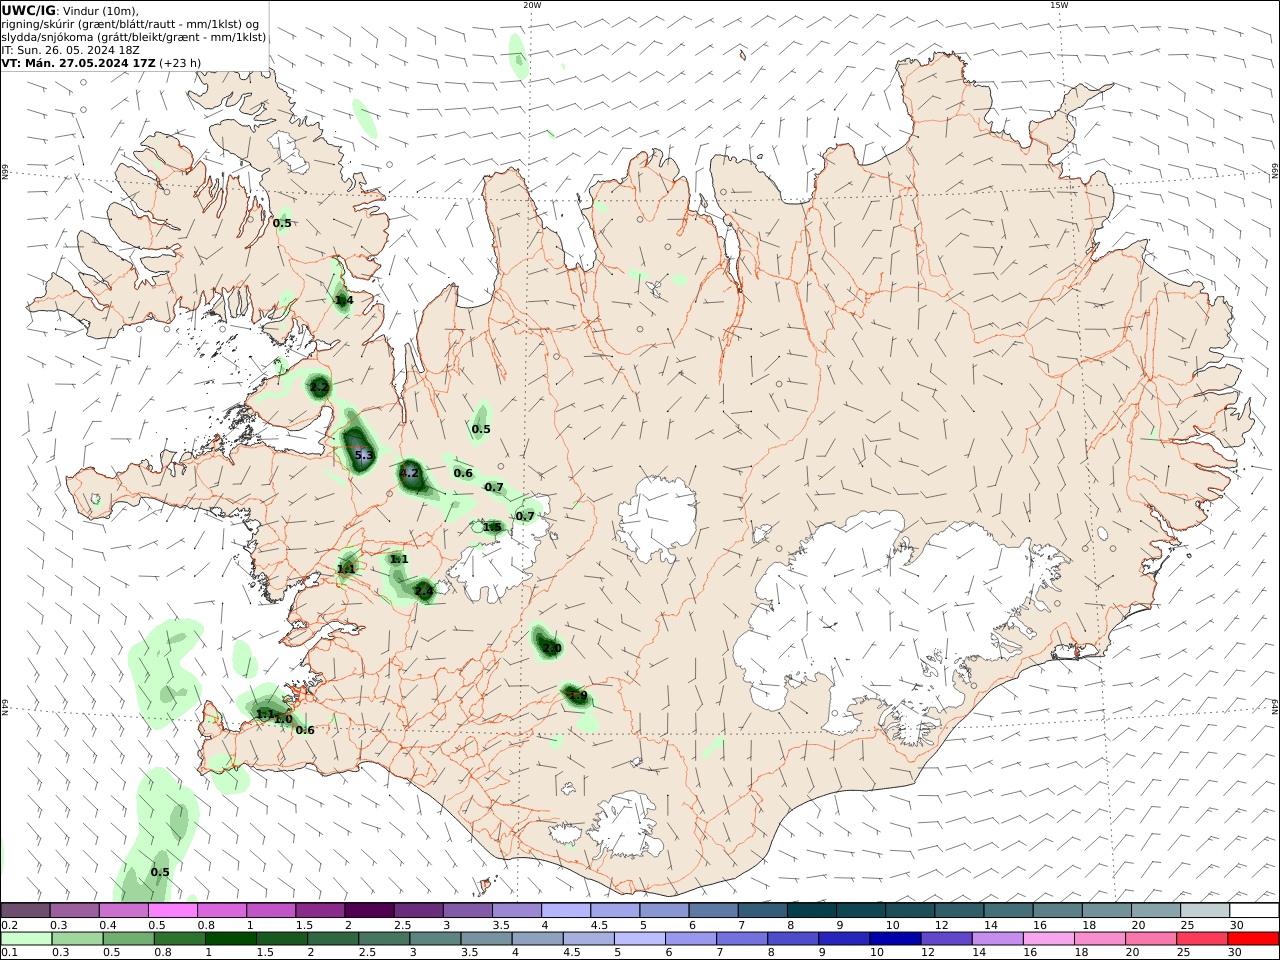
Task: Select the 1.4 rainfall value on the map
Action: click(344, 301)
